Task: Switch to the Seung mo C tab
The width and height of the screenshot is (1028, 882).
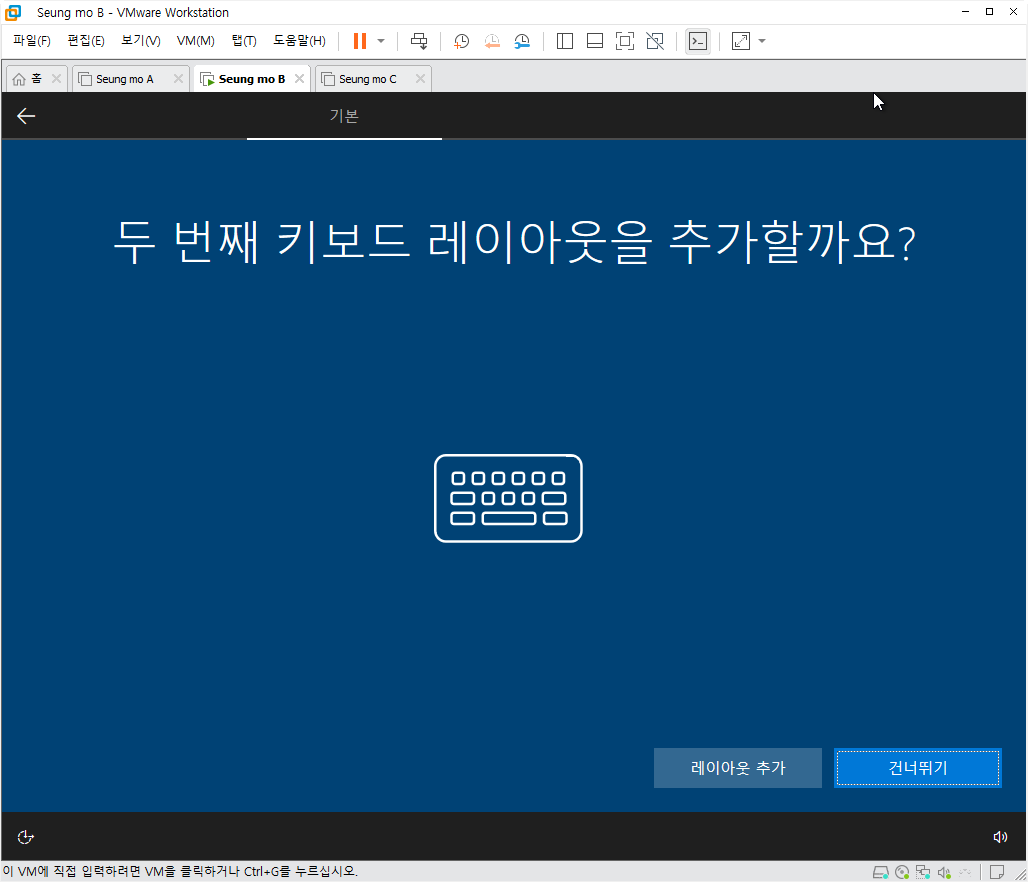Action: pos(367,79)
